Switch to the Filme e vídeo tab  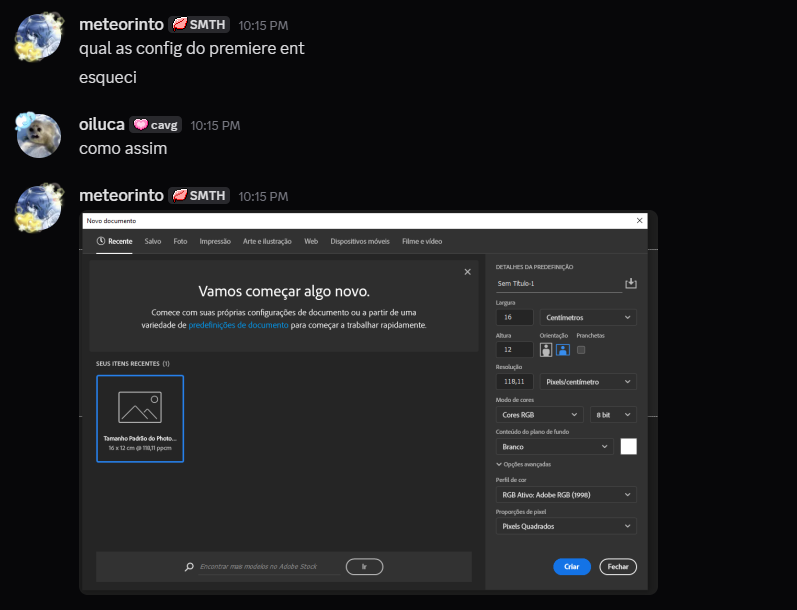point(422,241)
